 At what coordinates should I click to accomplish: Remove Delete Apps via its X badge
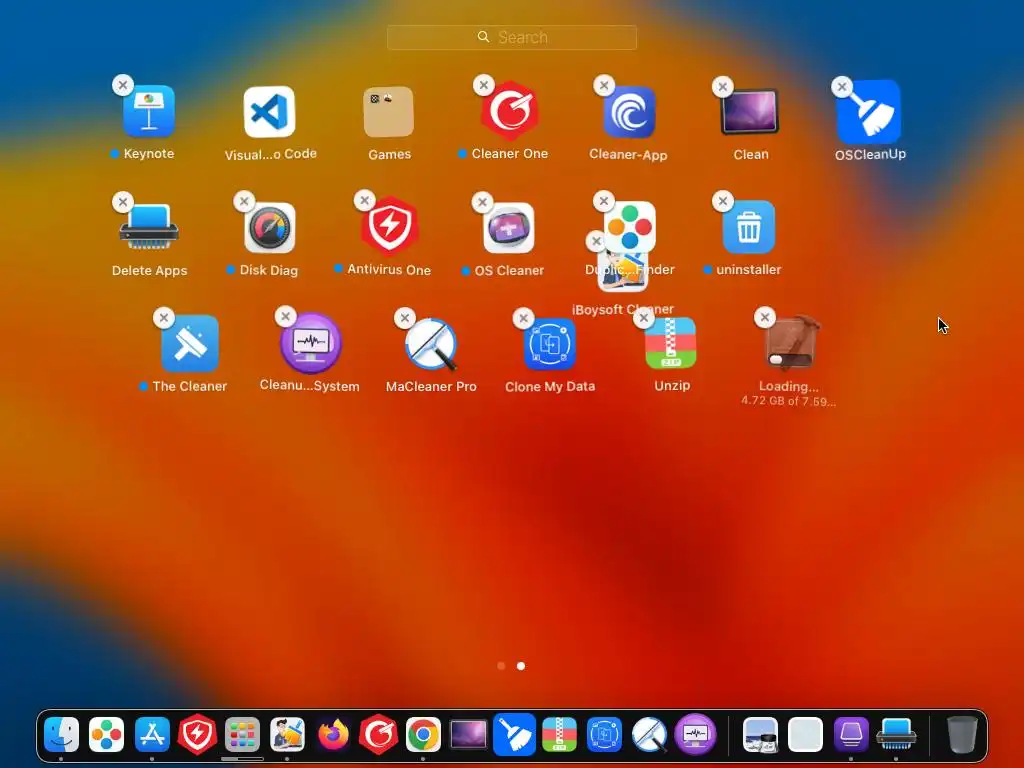123,202
